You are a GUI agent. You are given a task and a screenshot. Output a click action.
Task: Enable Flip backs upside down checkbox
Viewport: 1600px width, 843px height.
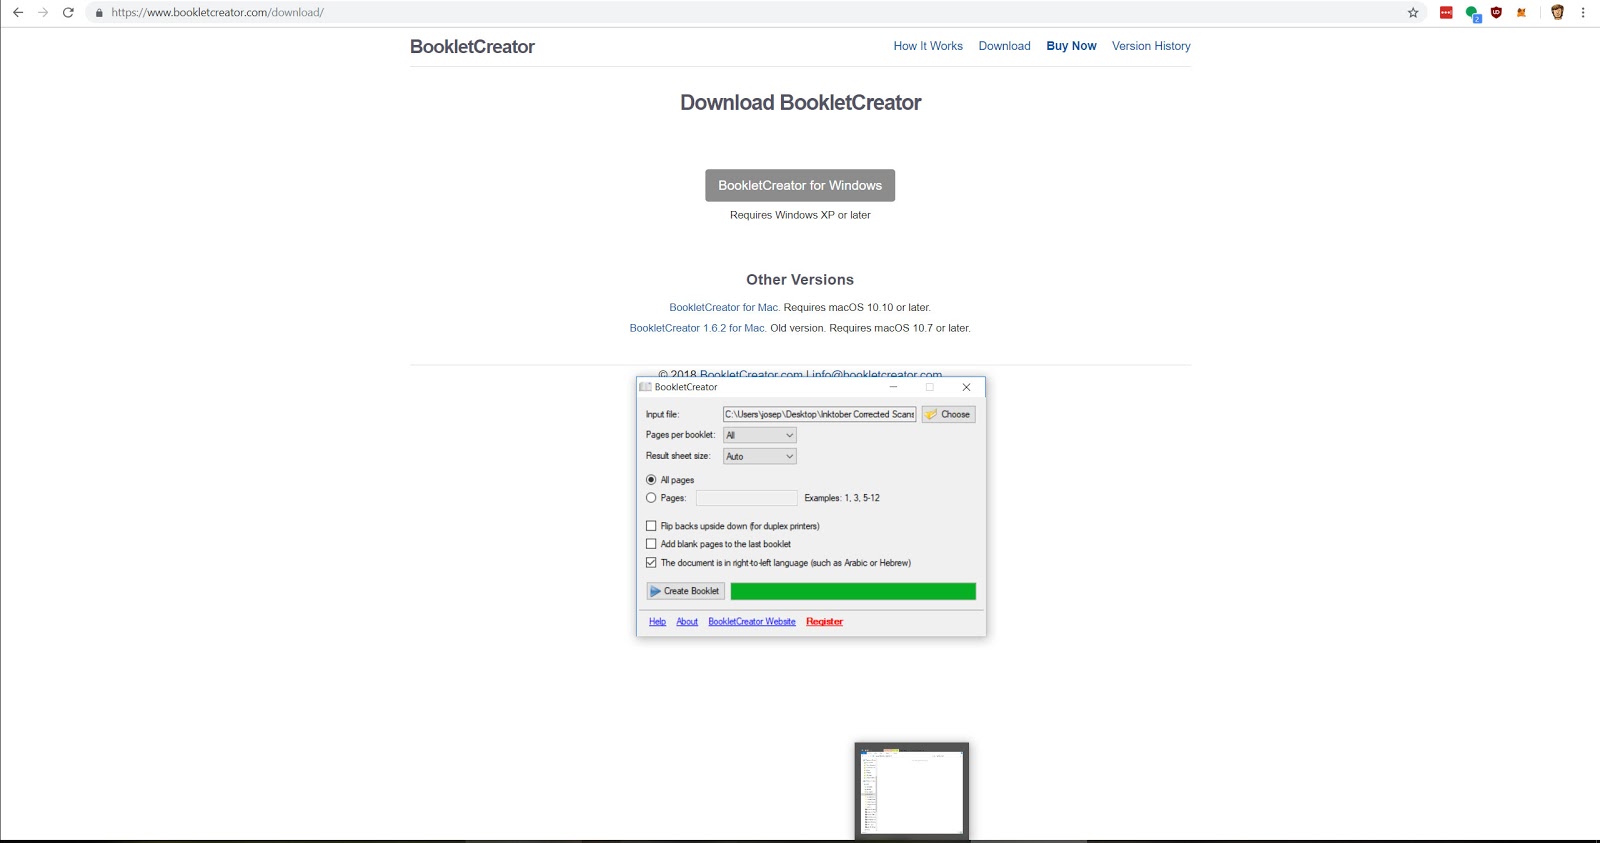click(651, 526)
